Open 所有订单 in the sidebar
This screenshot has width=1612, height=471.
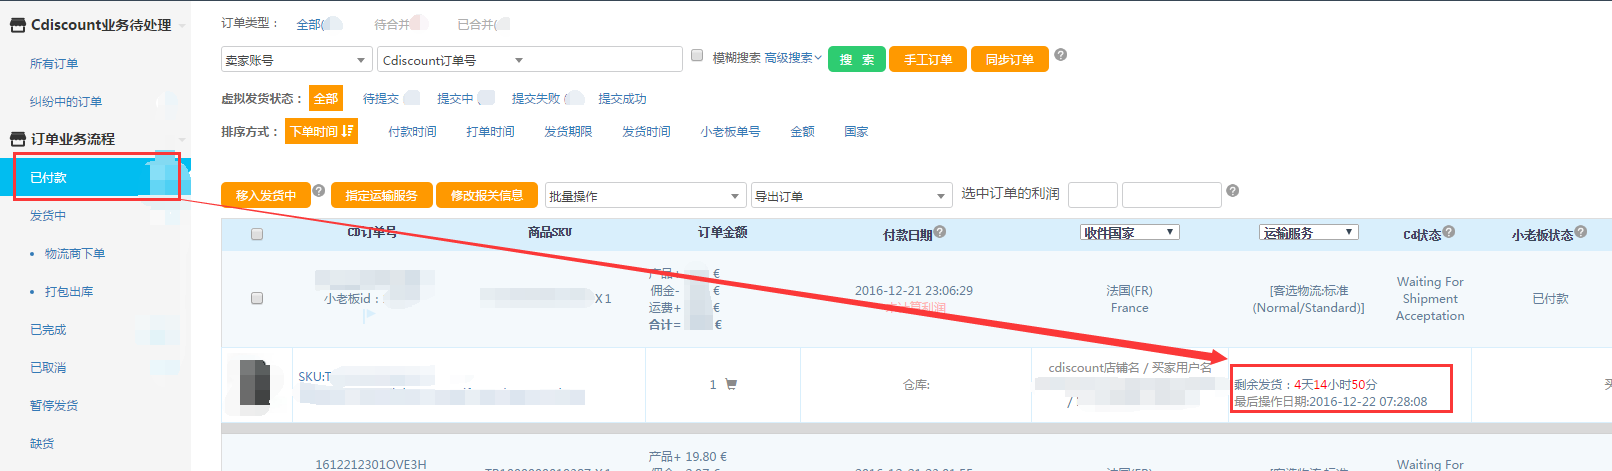(x=54, y=63)
